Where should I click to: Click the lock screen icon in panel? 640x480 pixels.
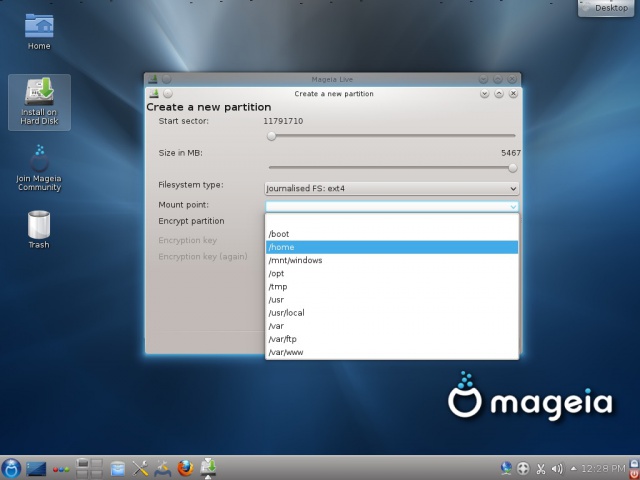click(x=635, y=463)
